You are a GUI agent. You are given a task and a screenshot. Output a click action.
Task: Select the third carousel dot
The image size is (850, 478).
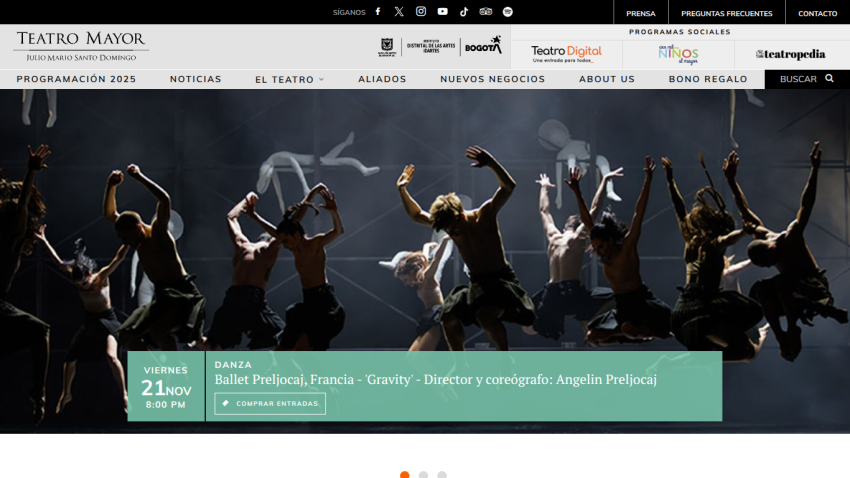tap(442, 475)
